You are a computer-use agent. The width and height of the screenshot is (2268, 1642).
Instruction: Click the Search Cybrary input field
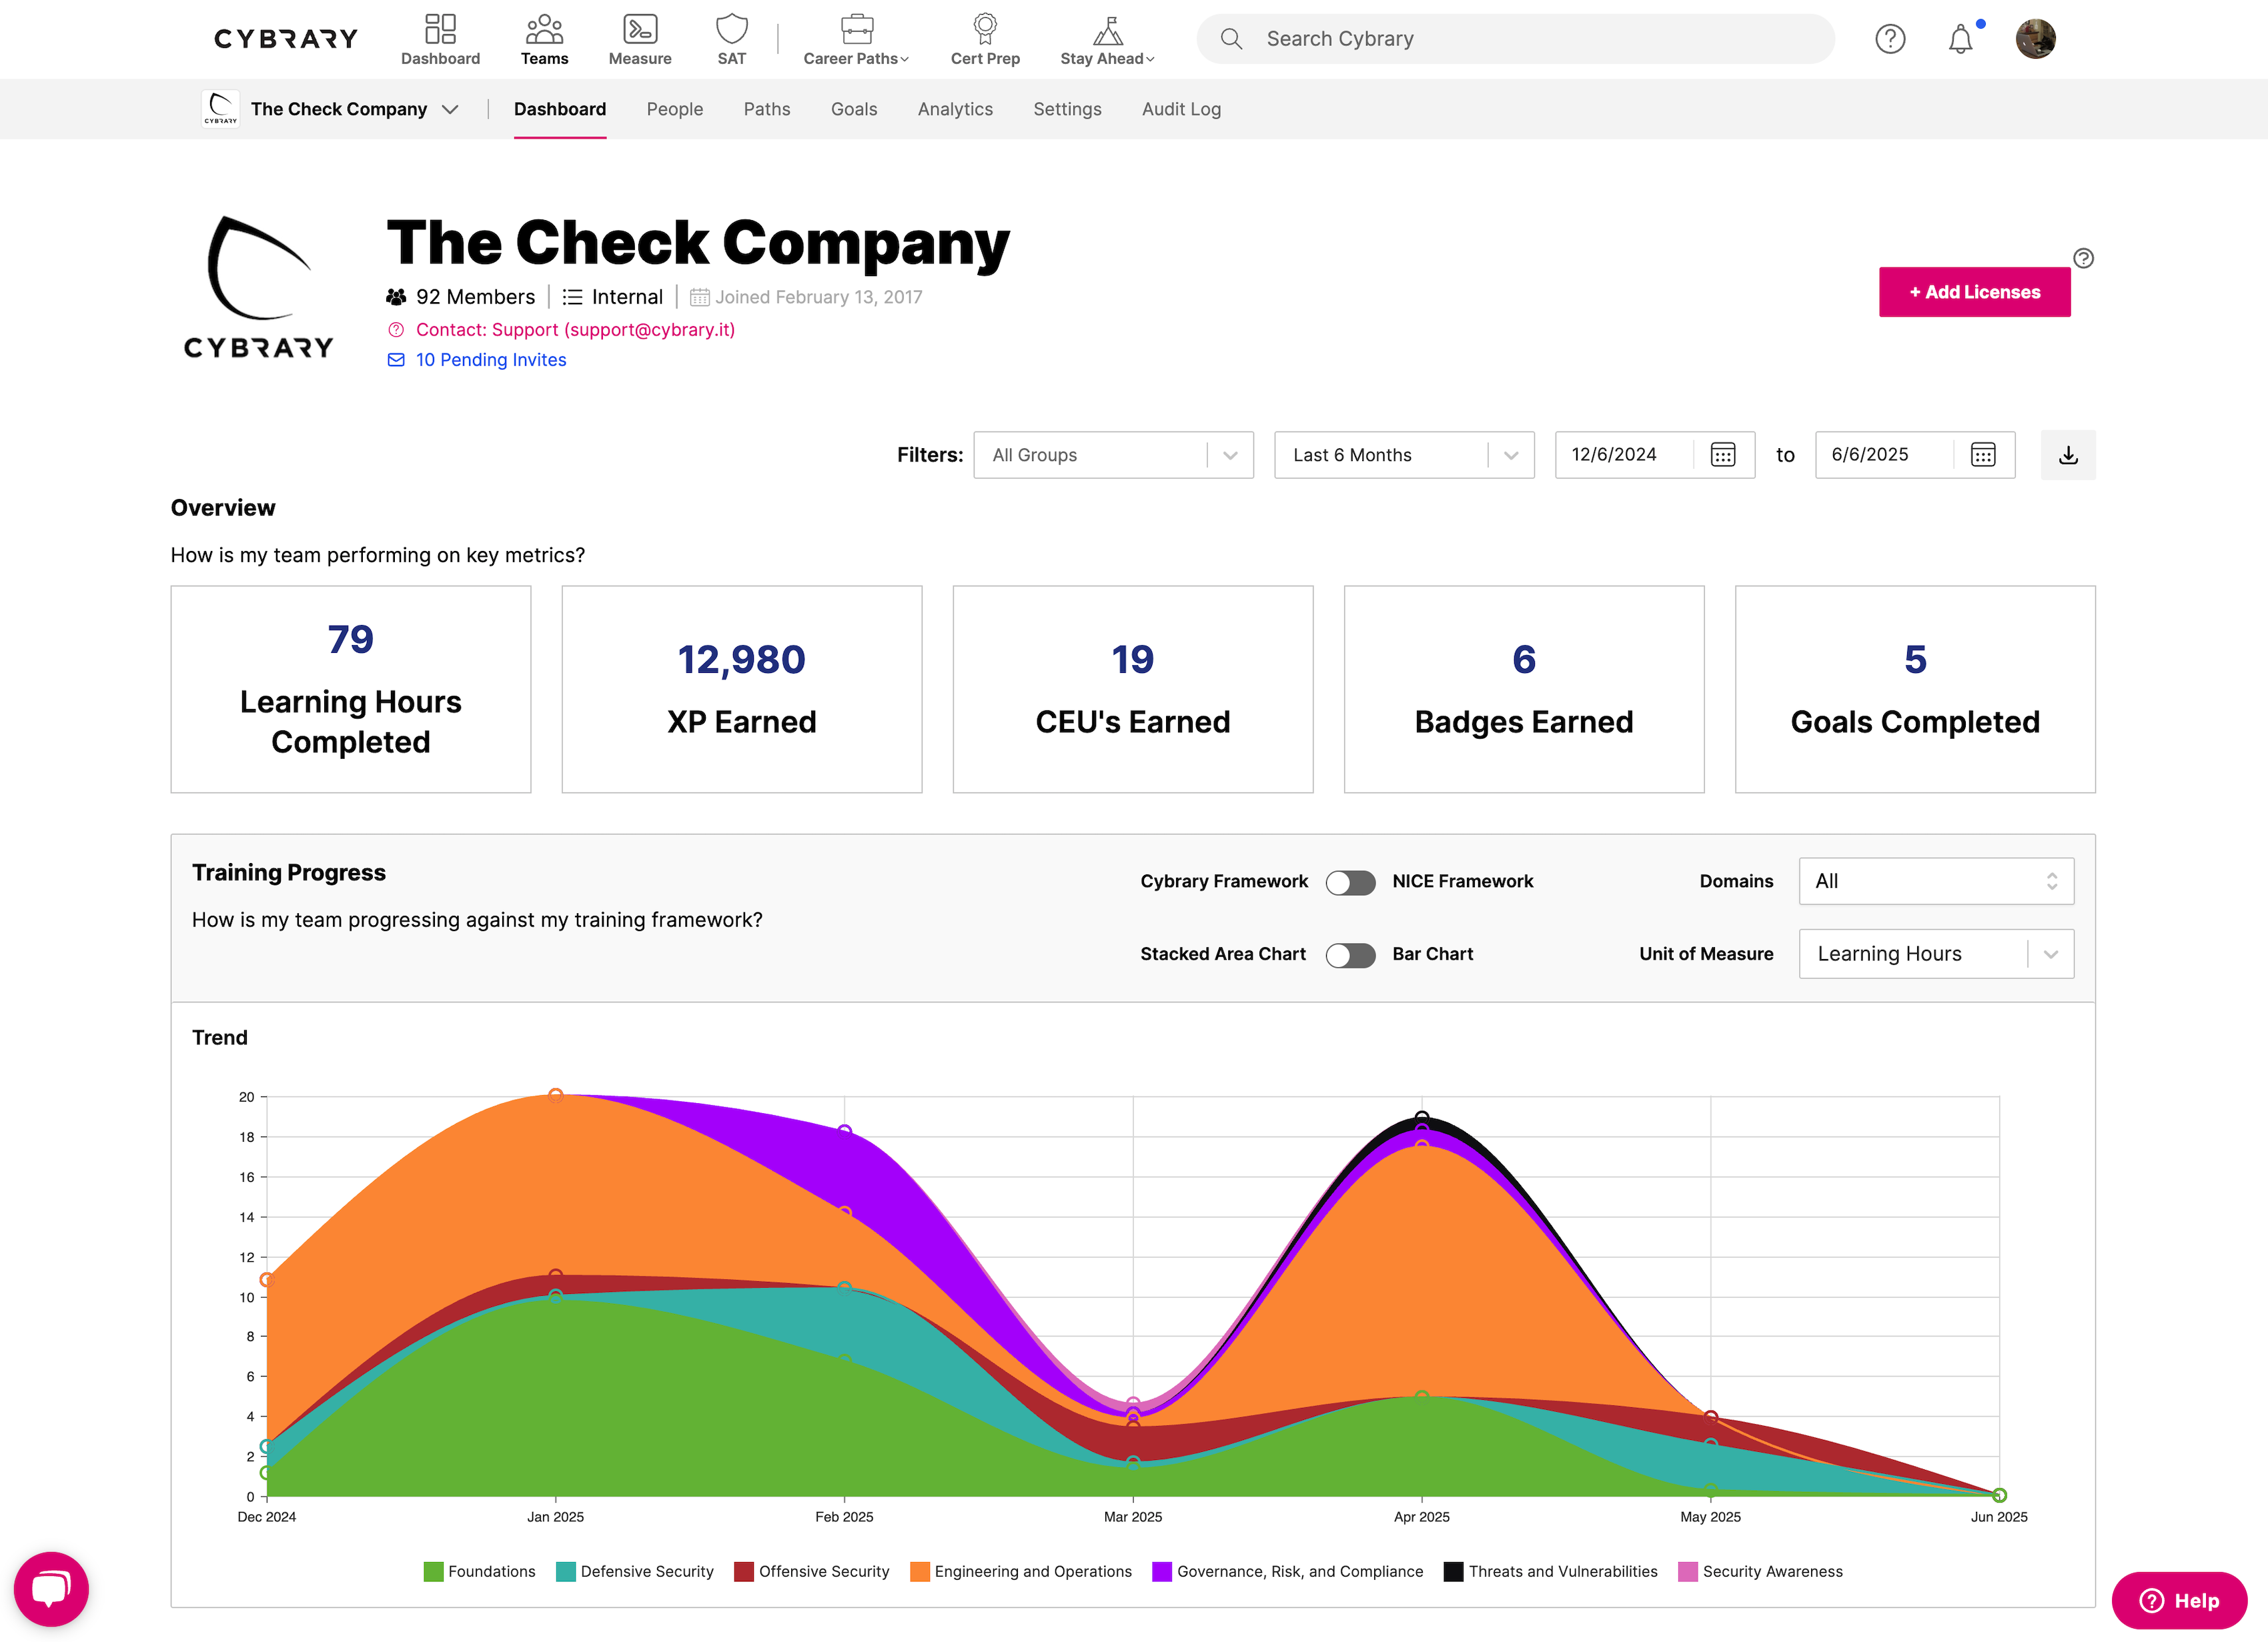pos(1516,39)
